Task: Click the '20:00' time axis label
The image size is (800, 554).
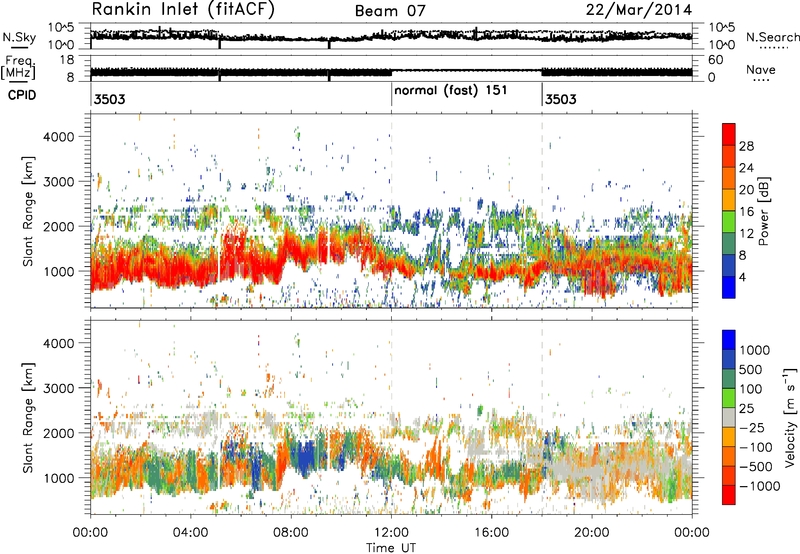Action: click(x=592, y=533)
